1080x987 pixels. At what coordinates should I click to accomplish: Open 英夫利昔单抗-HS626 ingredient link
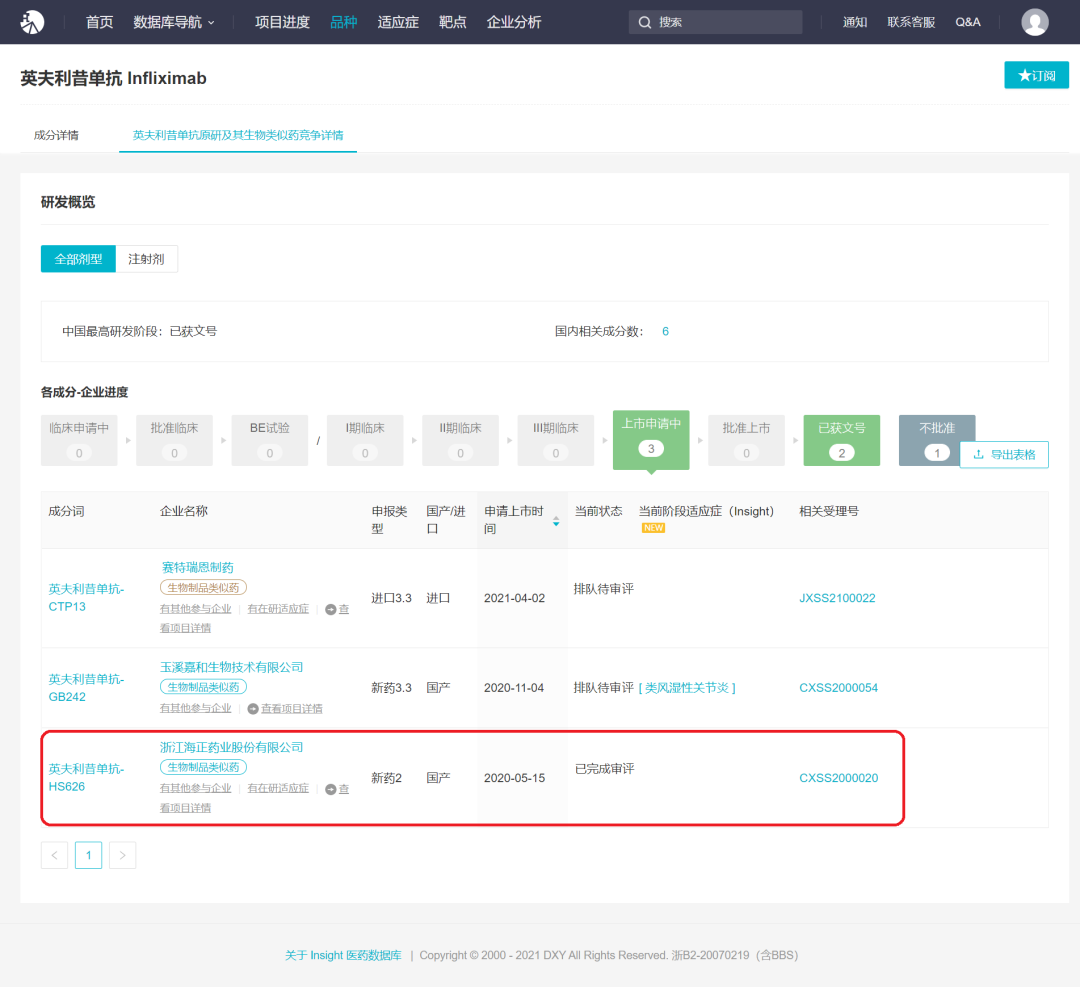pyautogui.click(x=86, y=778)
